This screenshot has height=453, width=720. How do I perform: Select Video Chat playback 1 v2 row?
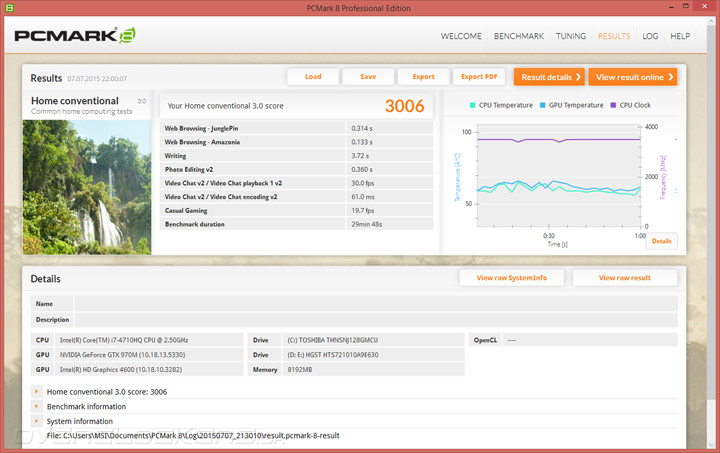296,183
